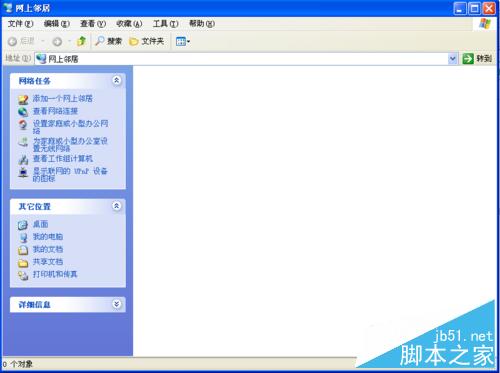
Task: Click the 我的电脑 computer icon
Action: 23,237
